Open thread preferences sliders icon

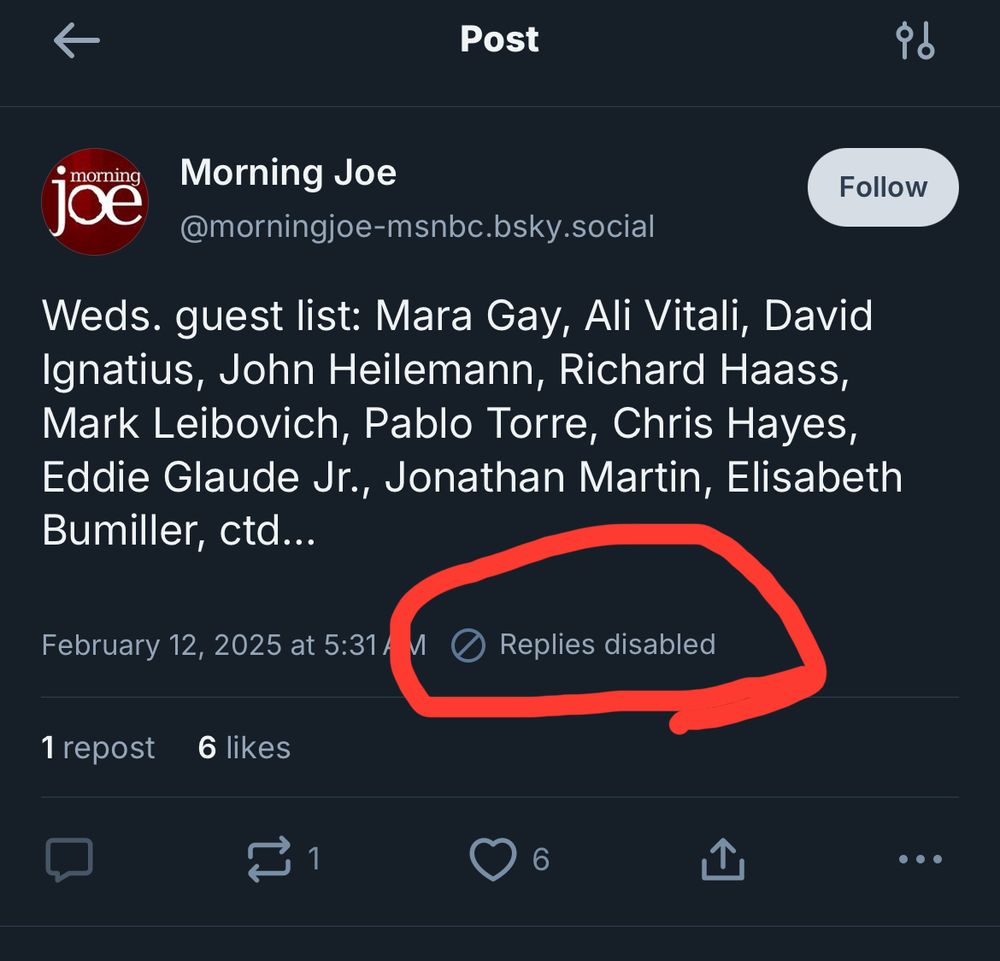(915, 40)
